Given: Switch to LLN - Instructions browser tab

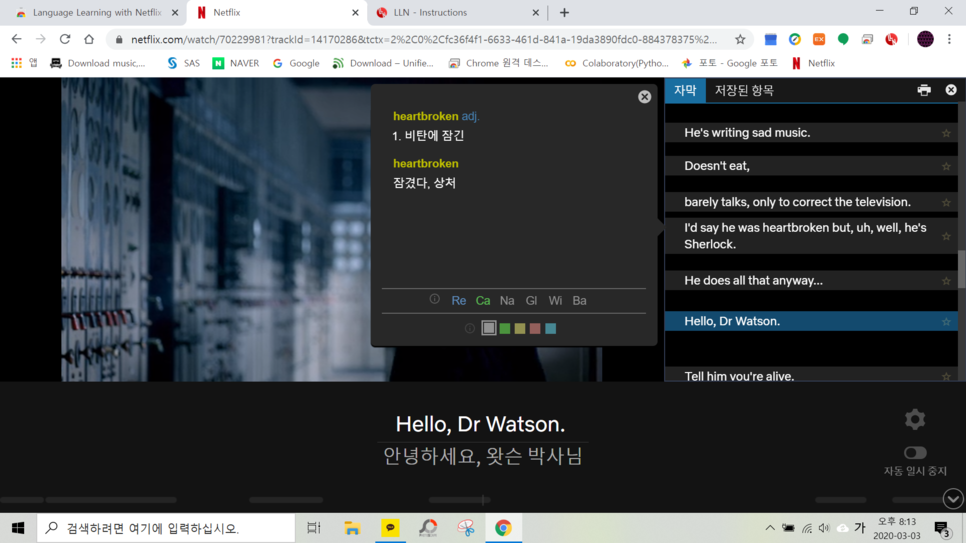Looking at the screenshot, I should (457, 12).
